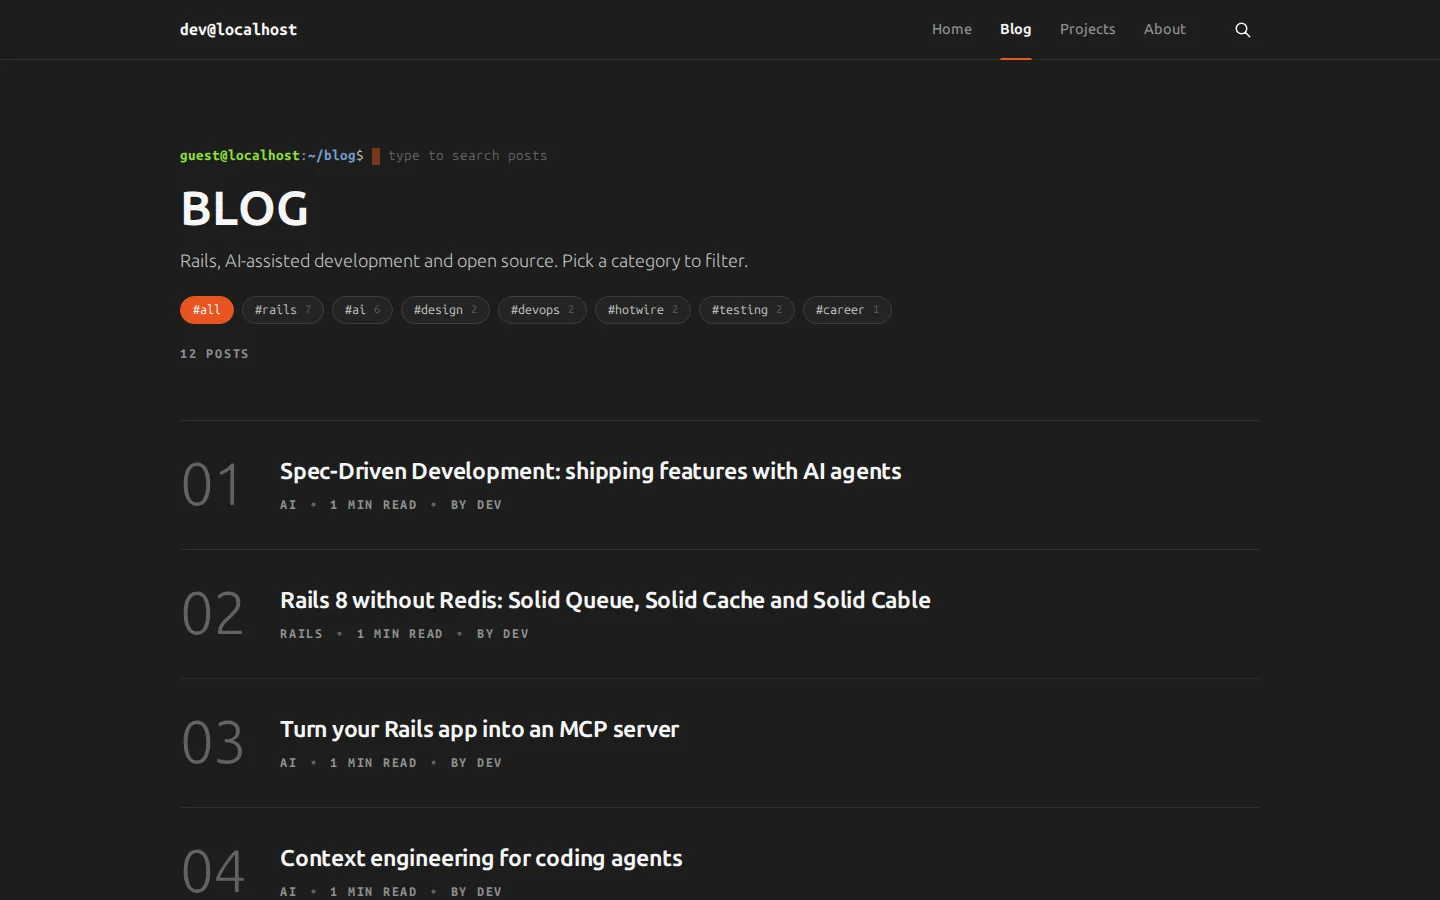This screenshot has height=900, width=1440.
Task: Open 'Turn your Rails app into an MCP server'
Action: (x=479, y=729)
